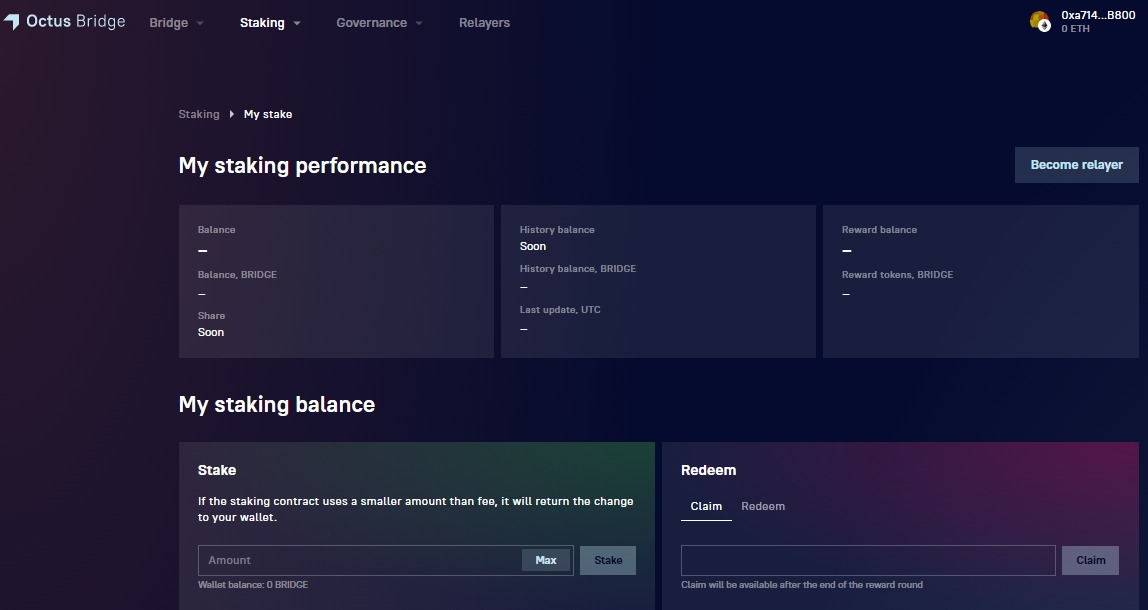Viewport: 1148px width, 610px height.
Task: Click the Balance, BRIDGE label
Action: point(237,275)
